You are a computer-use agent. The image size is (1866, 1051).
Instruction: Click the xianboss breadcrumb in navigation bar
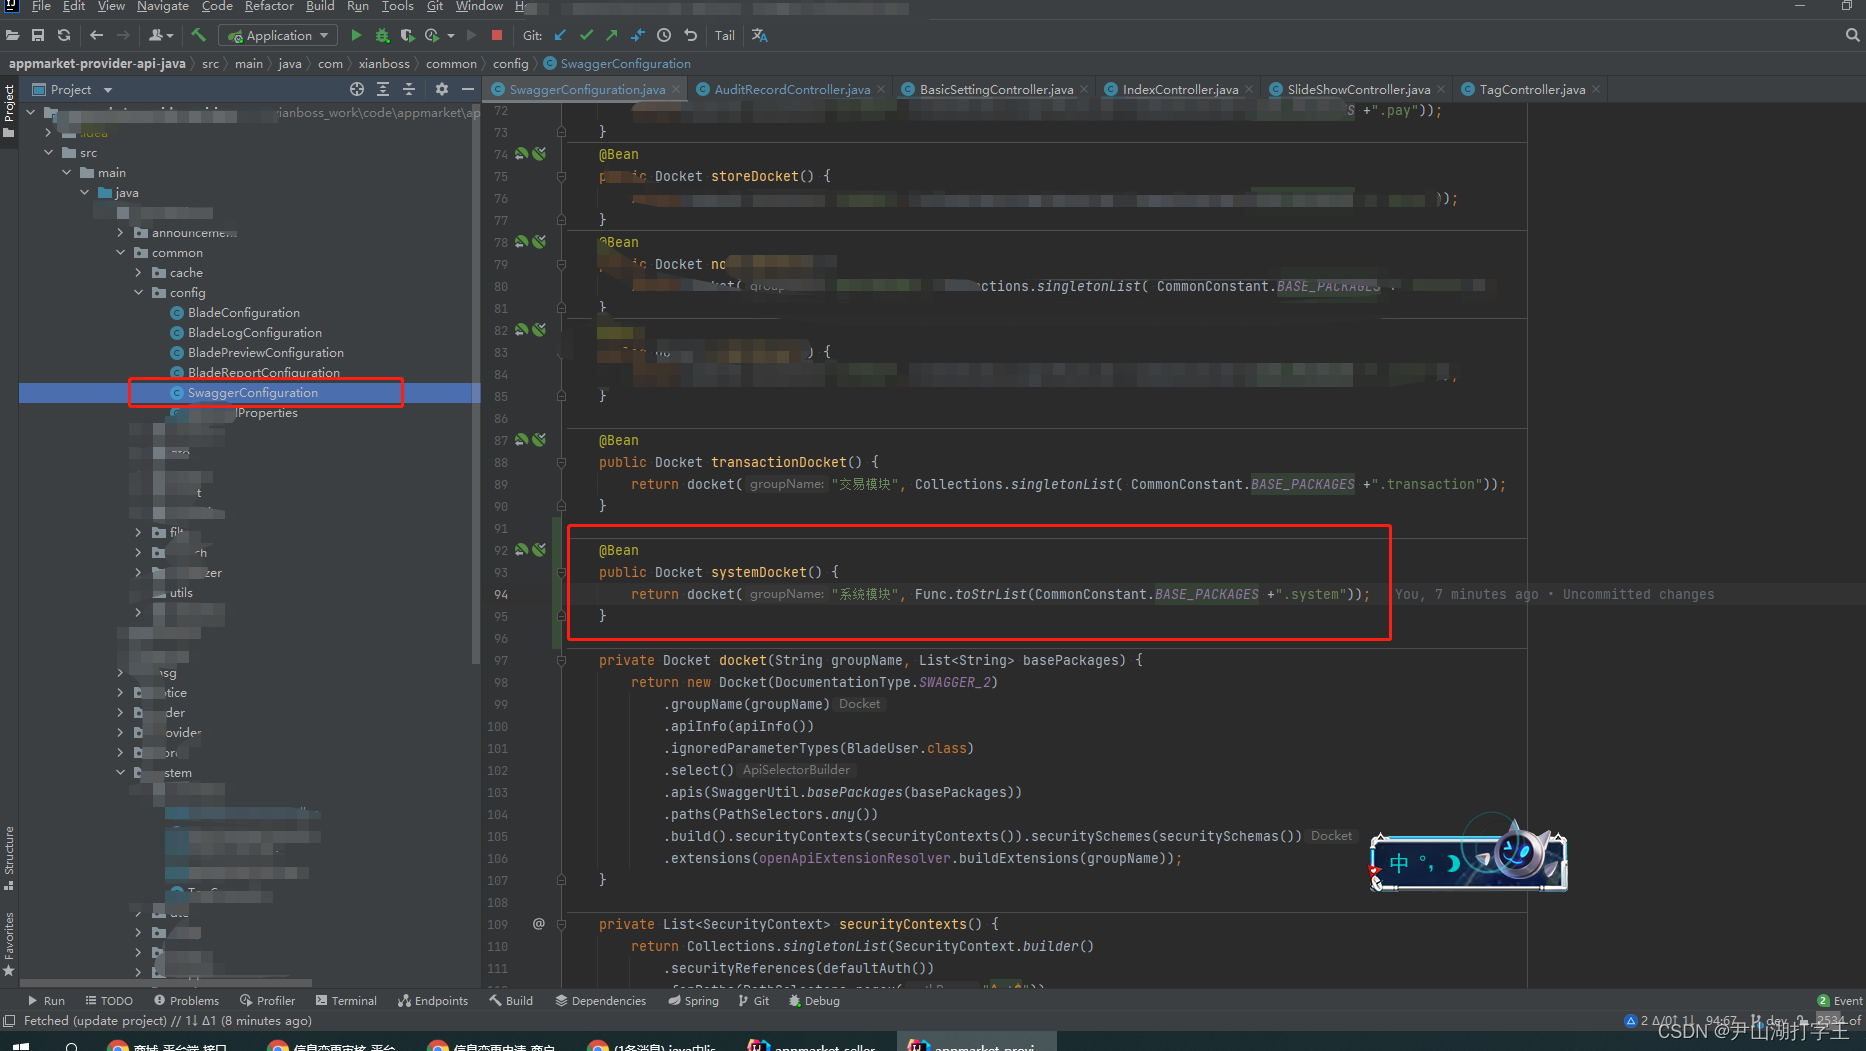(x=384, y=63)
